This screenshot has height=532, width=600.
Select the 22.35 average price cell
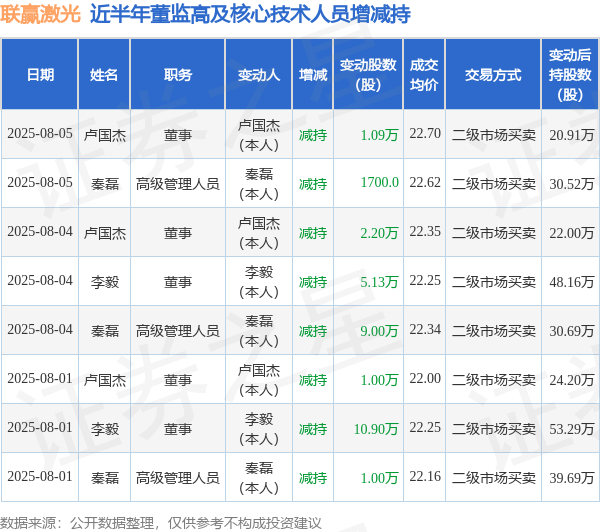point(425,232)
